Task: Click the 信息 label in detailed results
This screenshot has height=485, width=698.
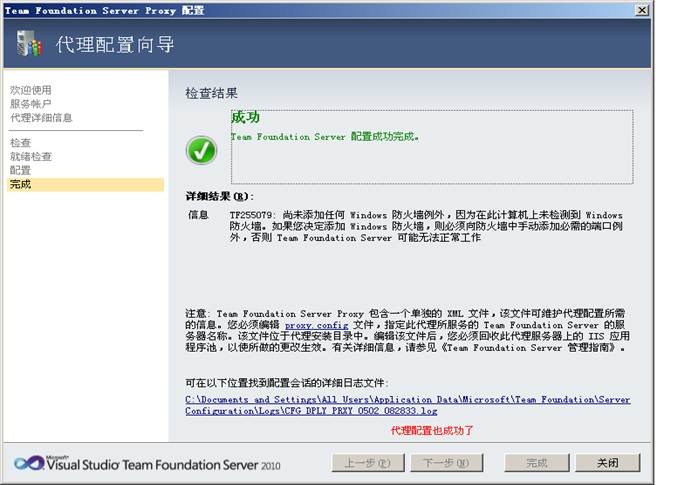Action: 198,215
